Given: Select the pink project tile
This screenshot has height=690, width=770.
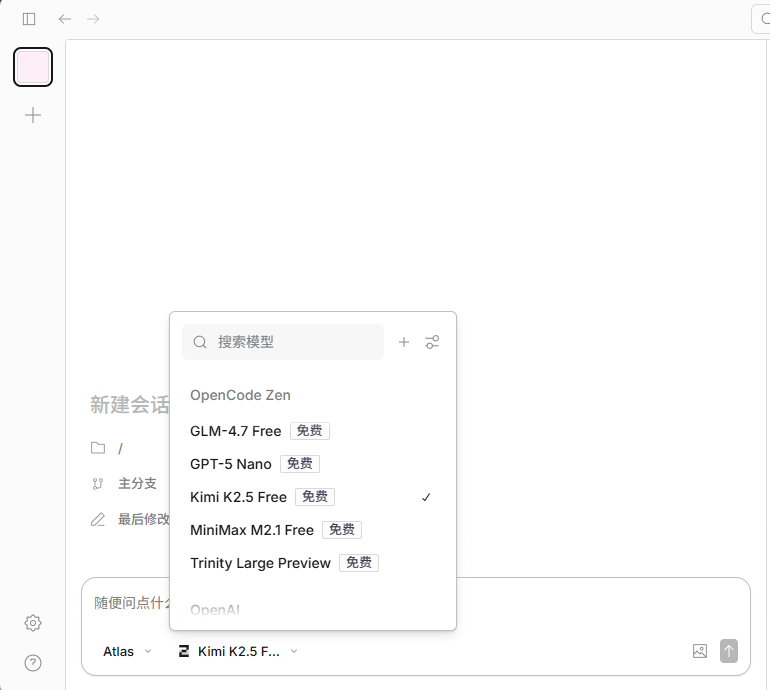Looking at the screenshot, I should (x=33, y=67).
